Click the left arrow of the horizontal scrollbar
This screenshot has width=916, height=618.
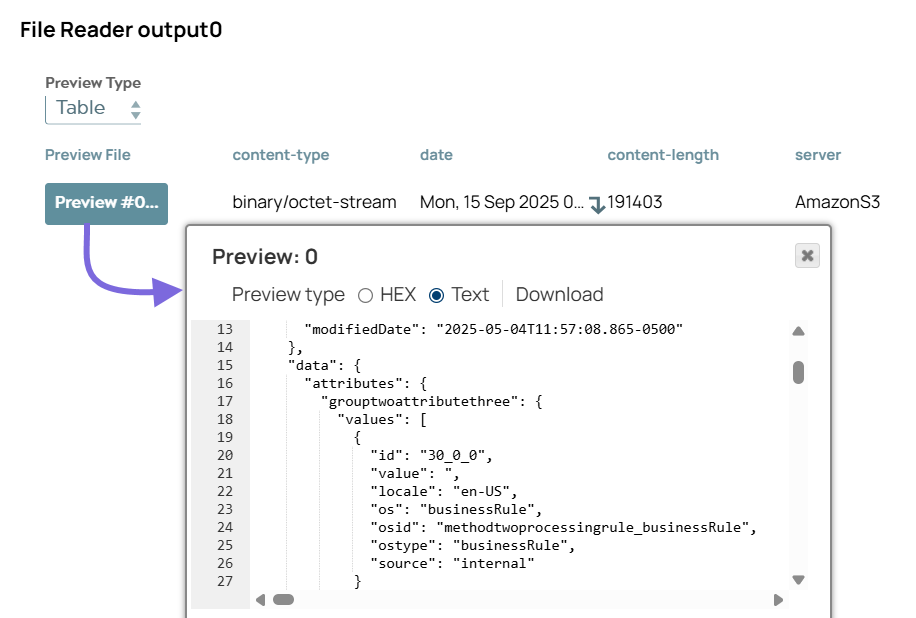point(259,600)
